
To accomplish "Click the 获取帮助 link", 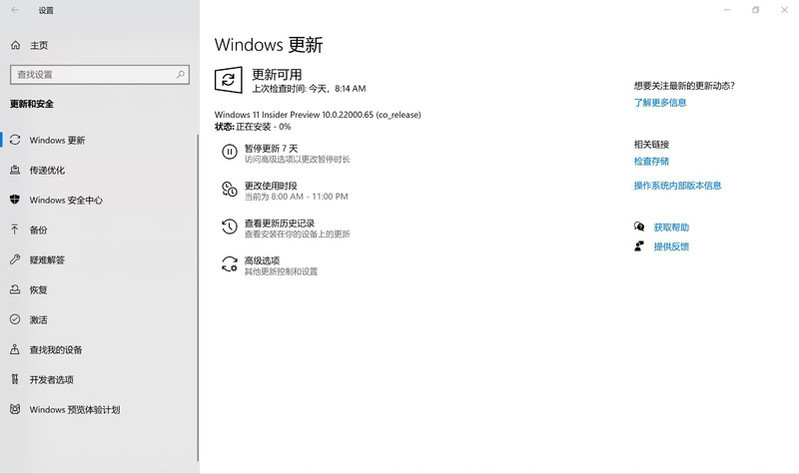I will coord(671,227).
